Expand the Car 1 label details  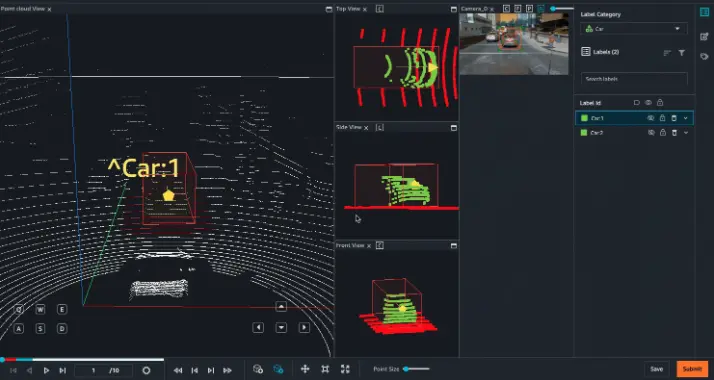(x=686, y=118)
